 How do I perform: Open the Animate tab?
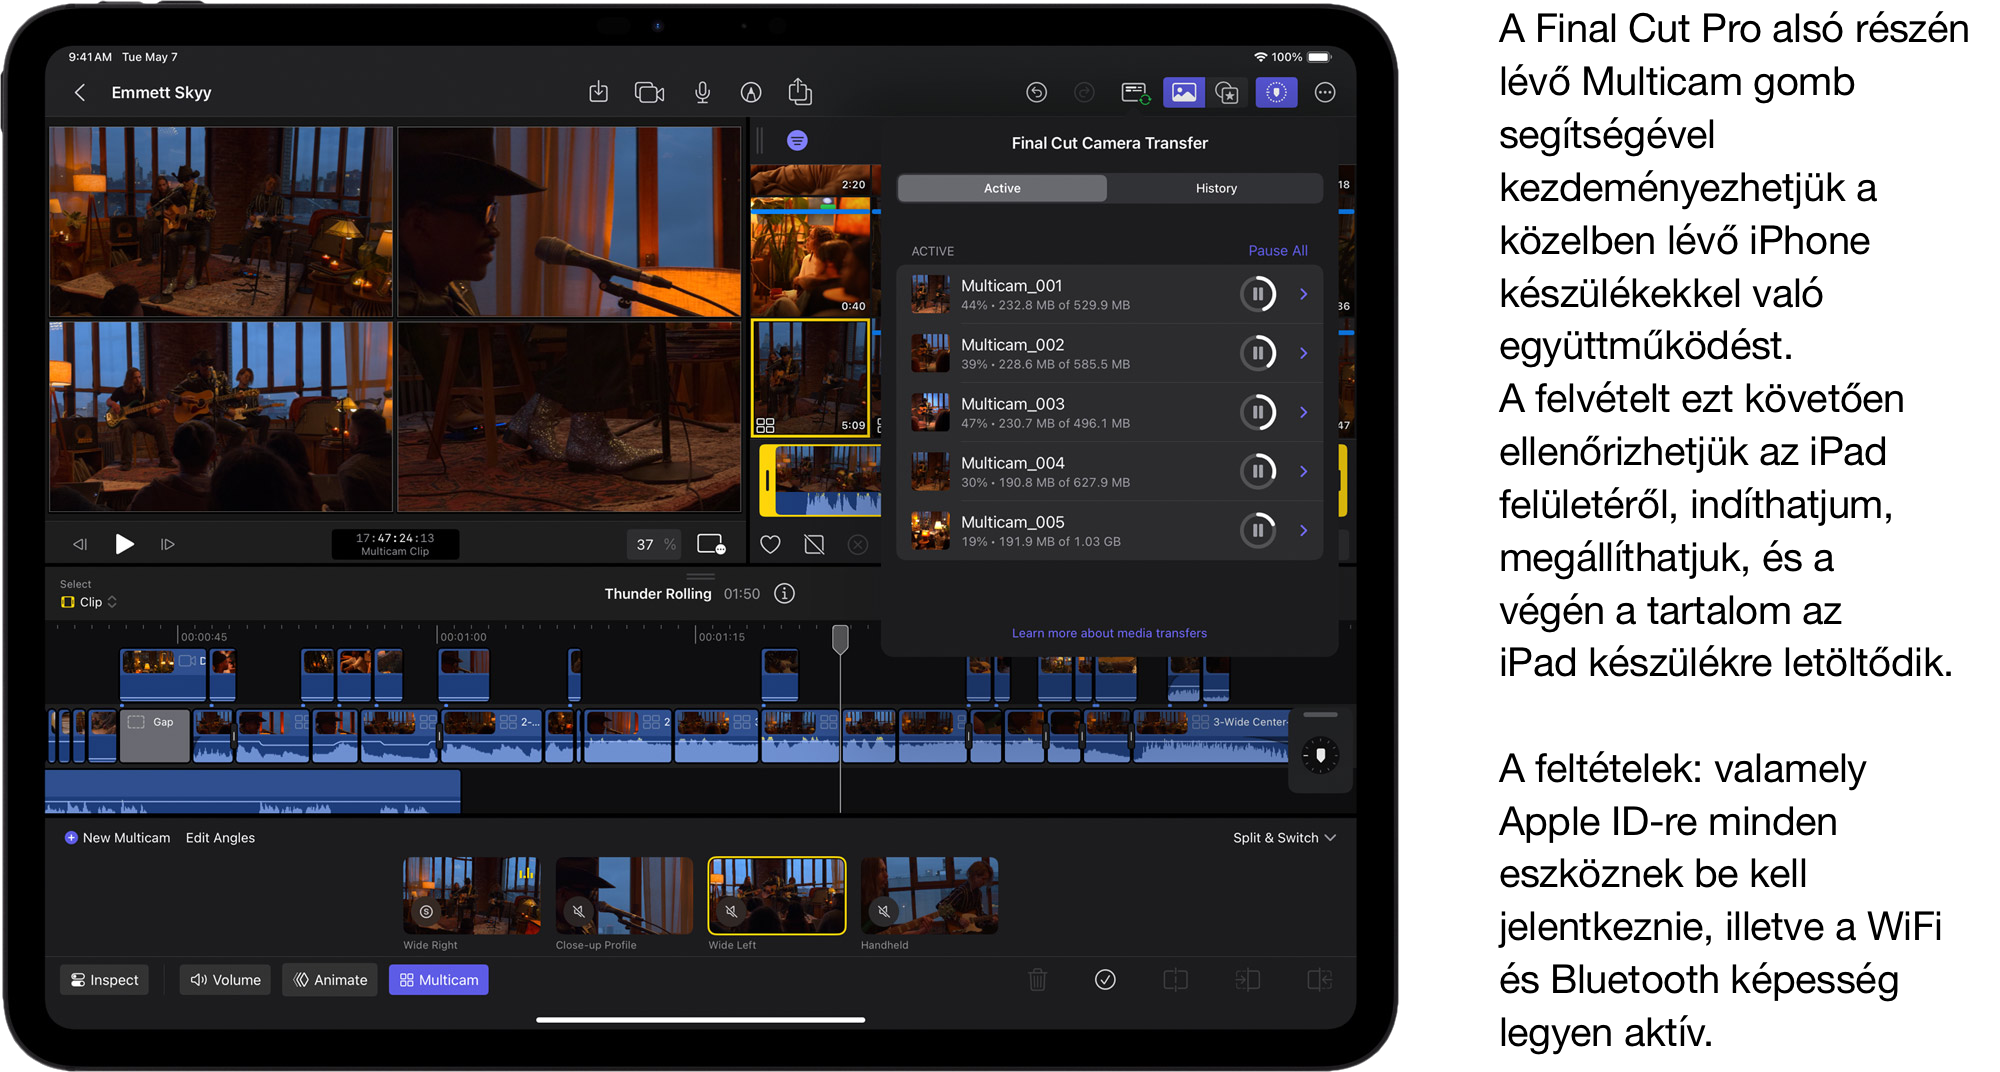(330, 980)
